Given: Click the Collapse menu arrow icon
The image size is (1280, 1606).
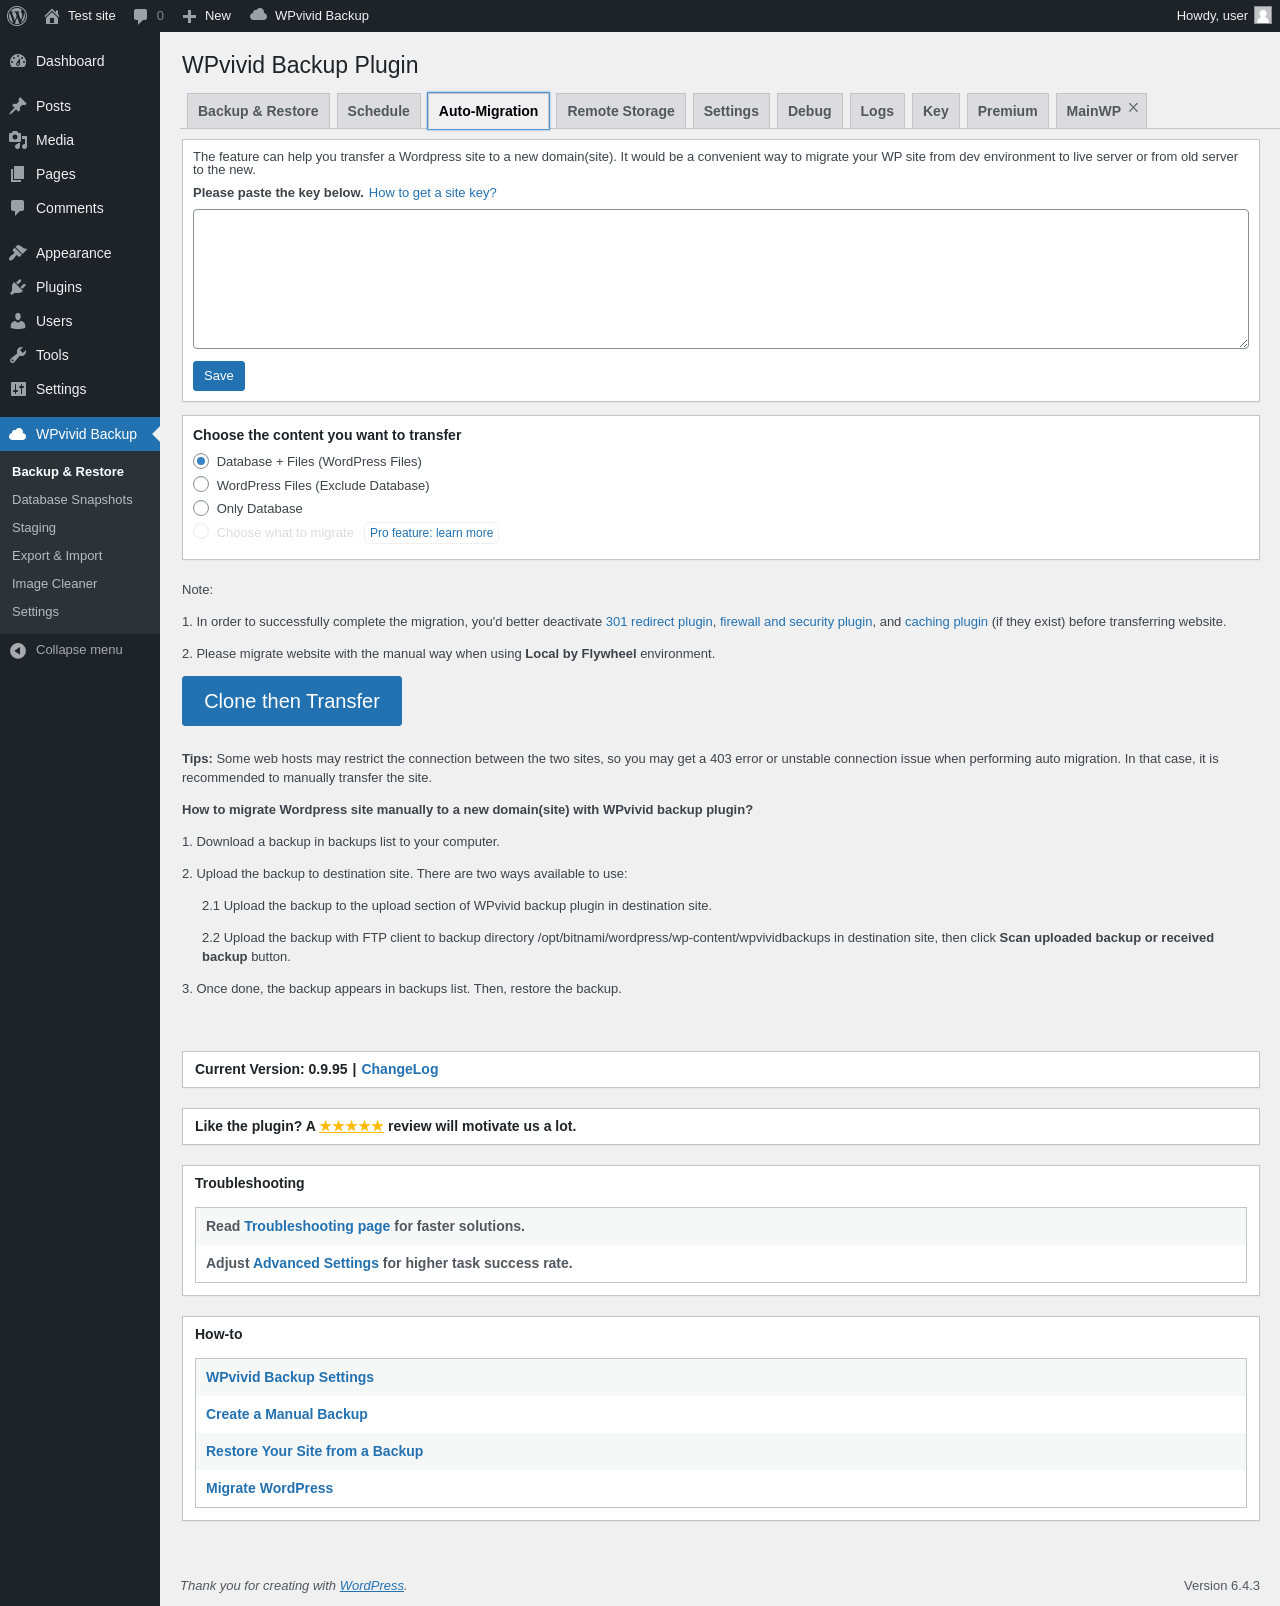Looking at the screenshot, I should click(x=18, y=650).
